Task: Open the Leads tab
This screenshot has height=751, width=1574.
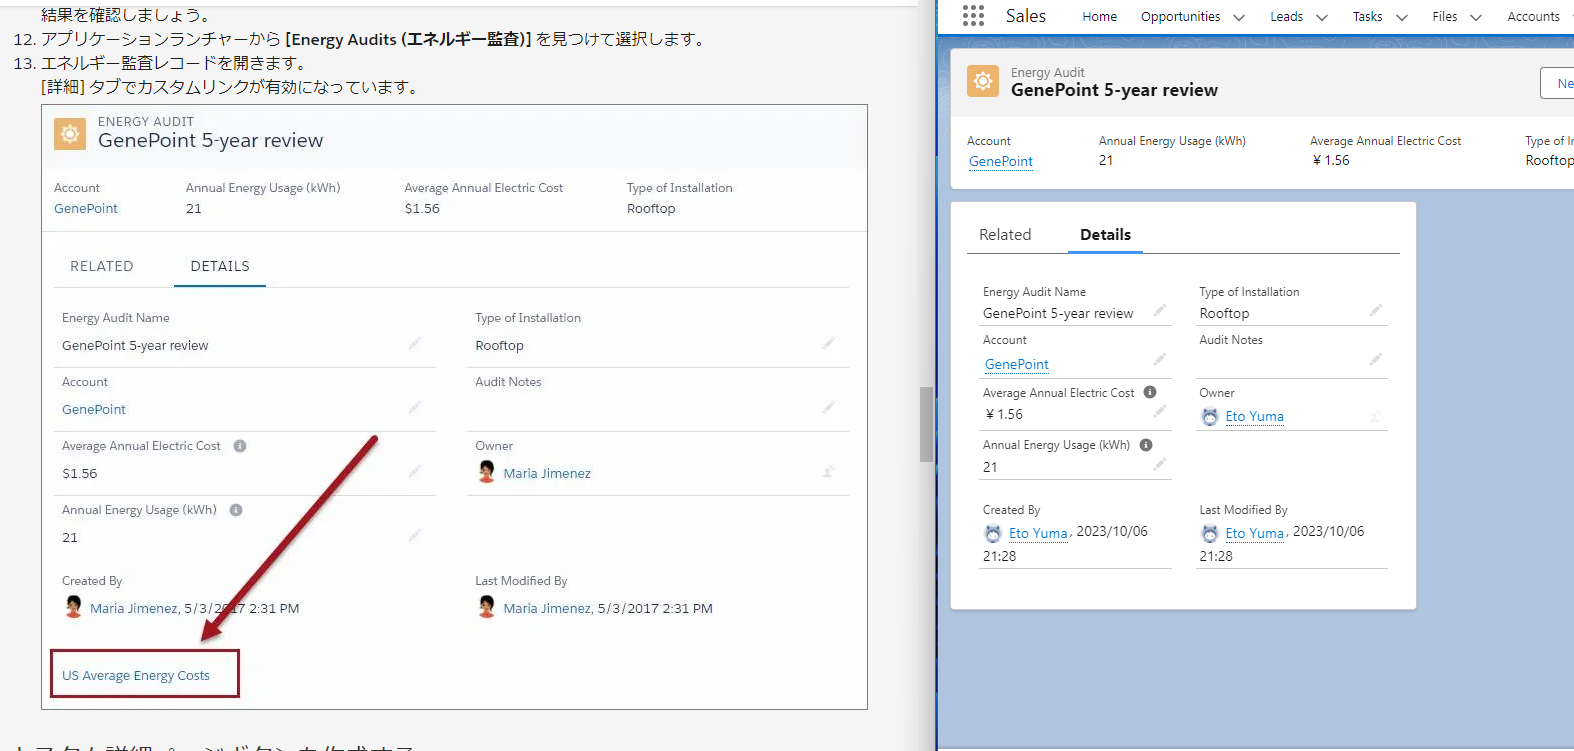Action: 1286,16
